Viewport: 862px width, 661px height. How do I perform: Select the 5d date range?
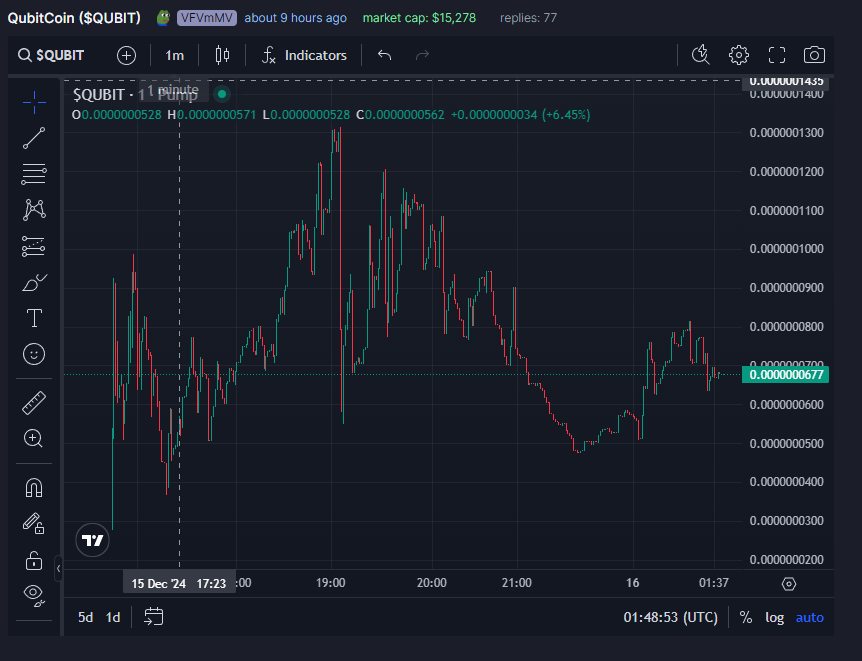(85, 618)
